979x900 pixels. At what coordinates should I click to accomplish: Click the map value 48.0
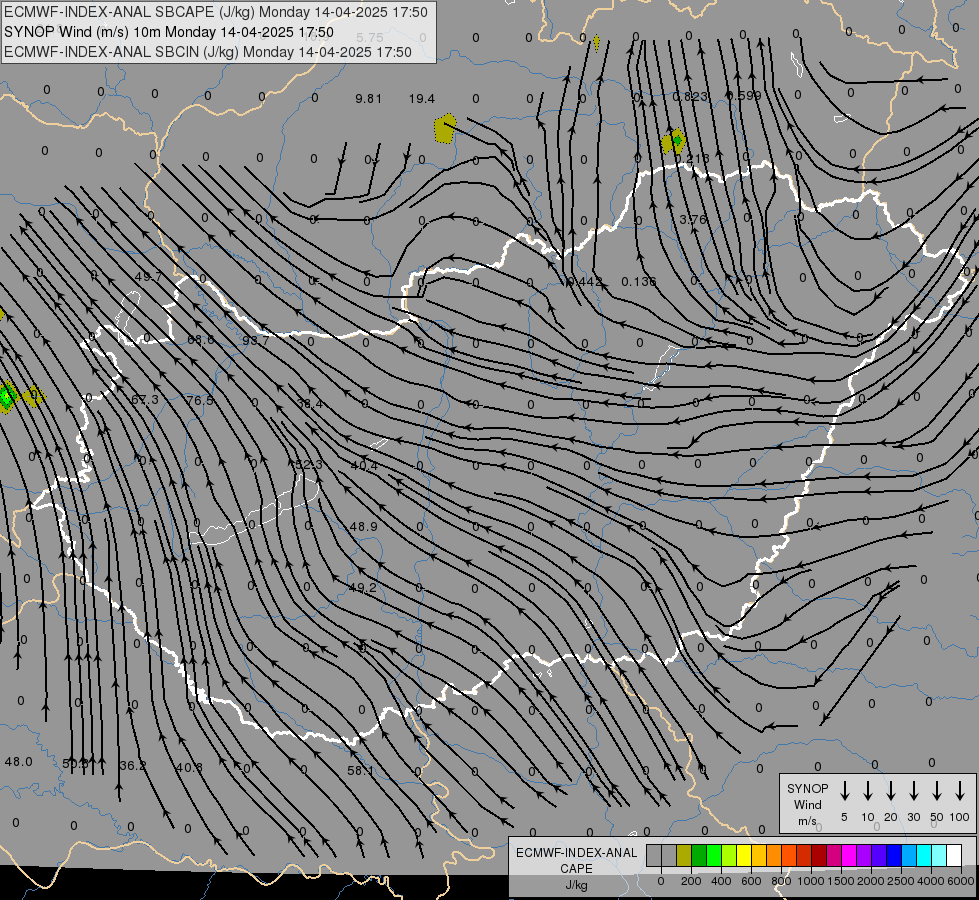coord(18,761)
